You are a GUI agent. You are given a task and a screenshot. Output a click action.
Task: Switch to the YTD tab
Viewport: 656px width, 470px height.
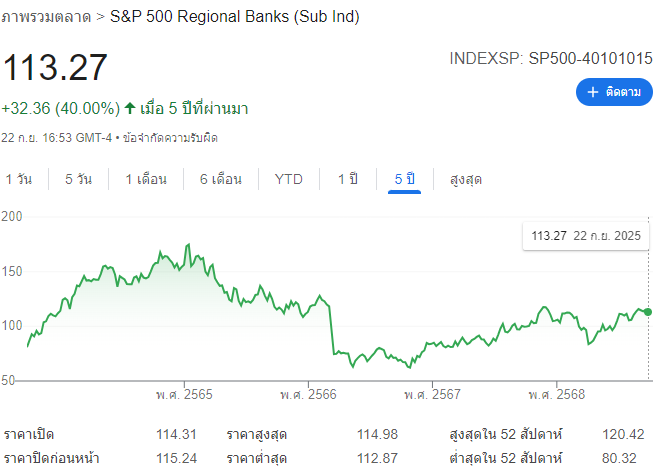point(289,179)
